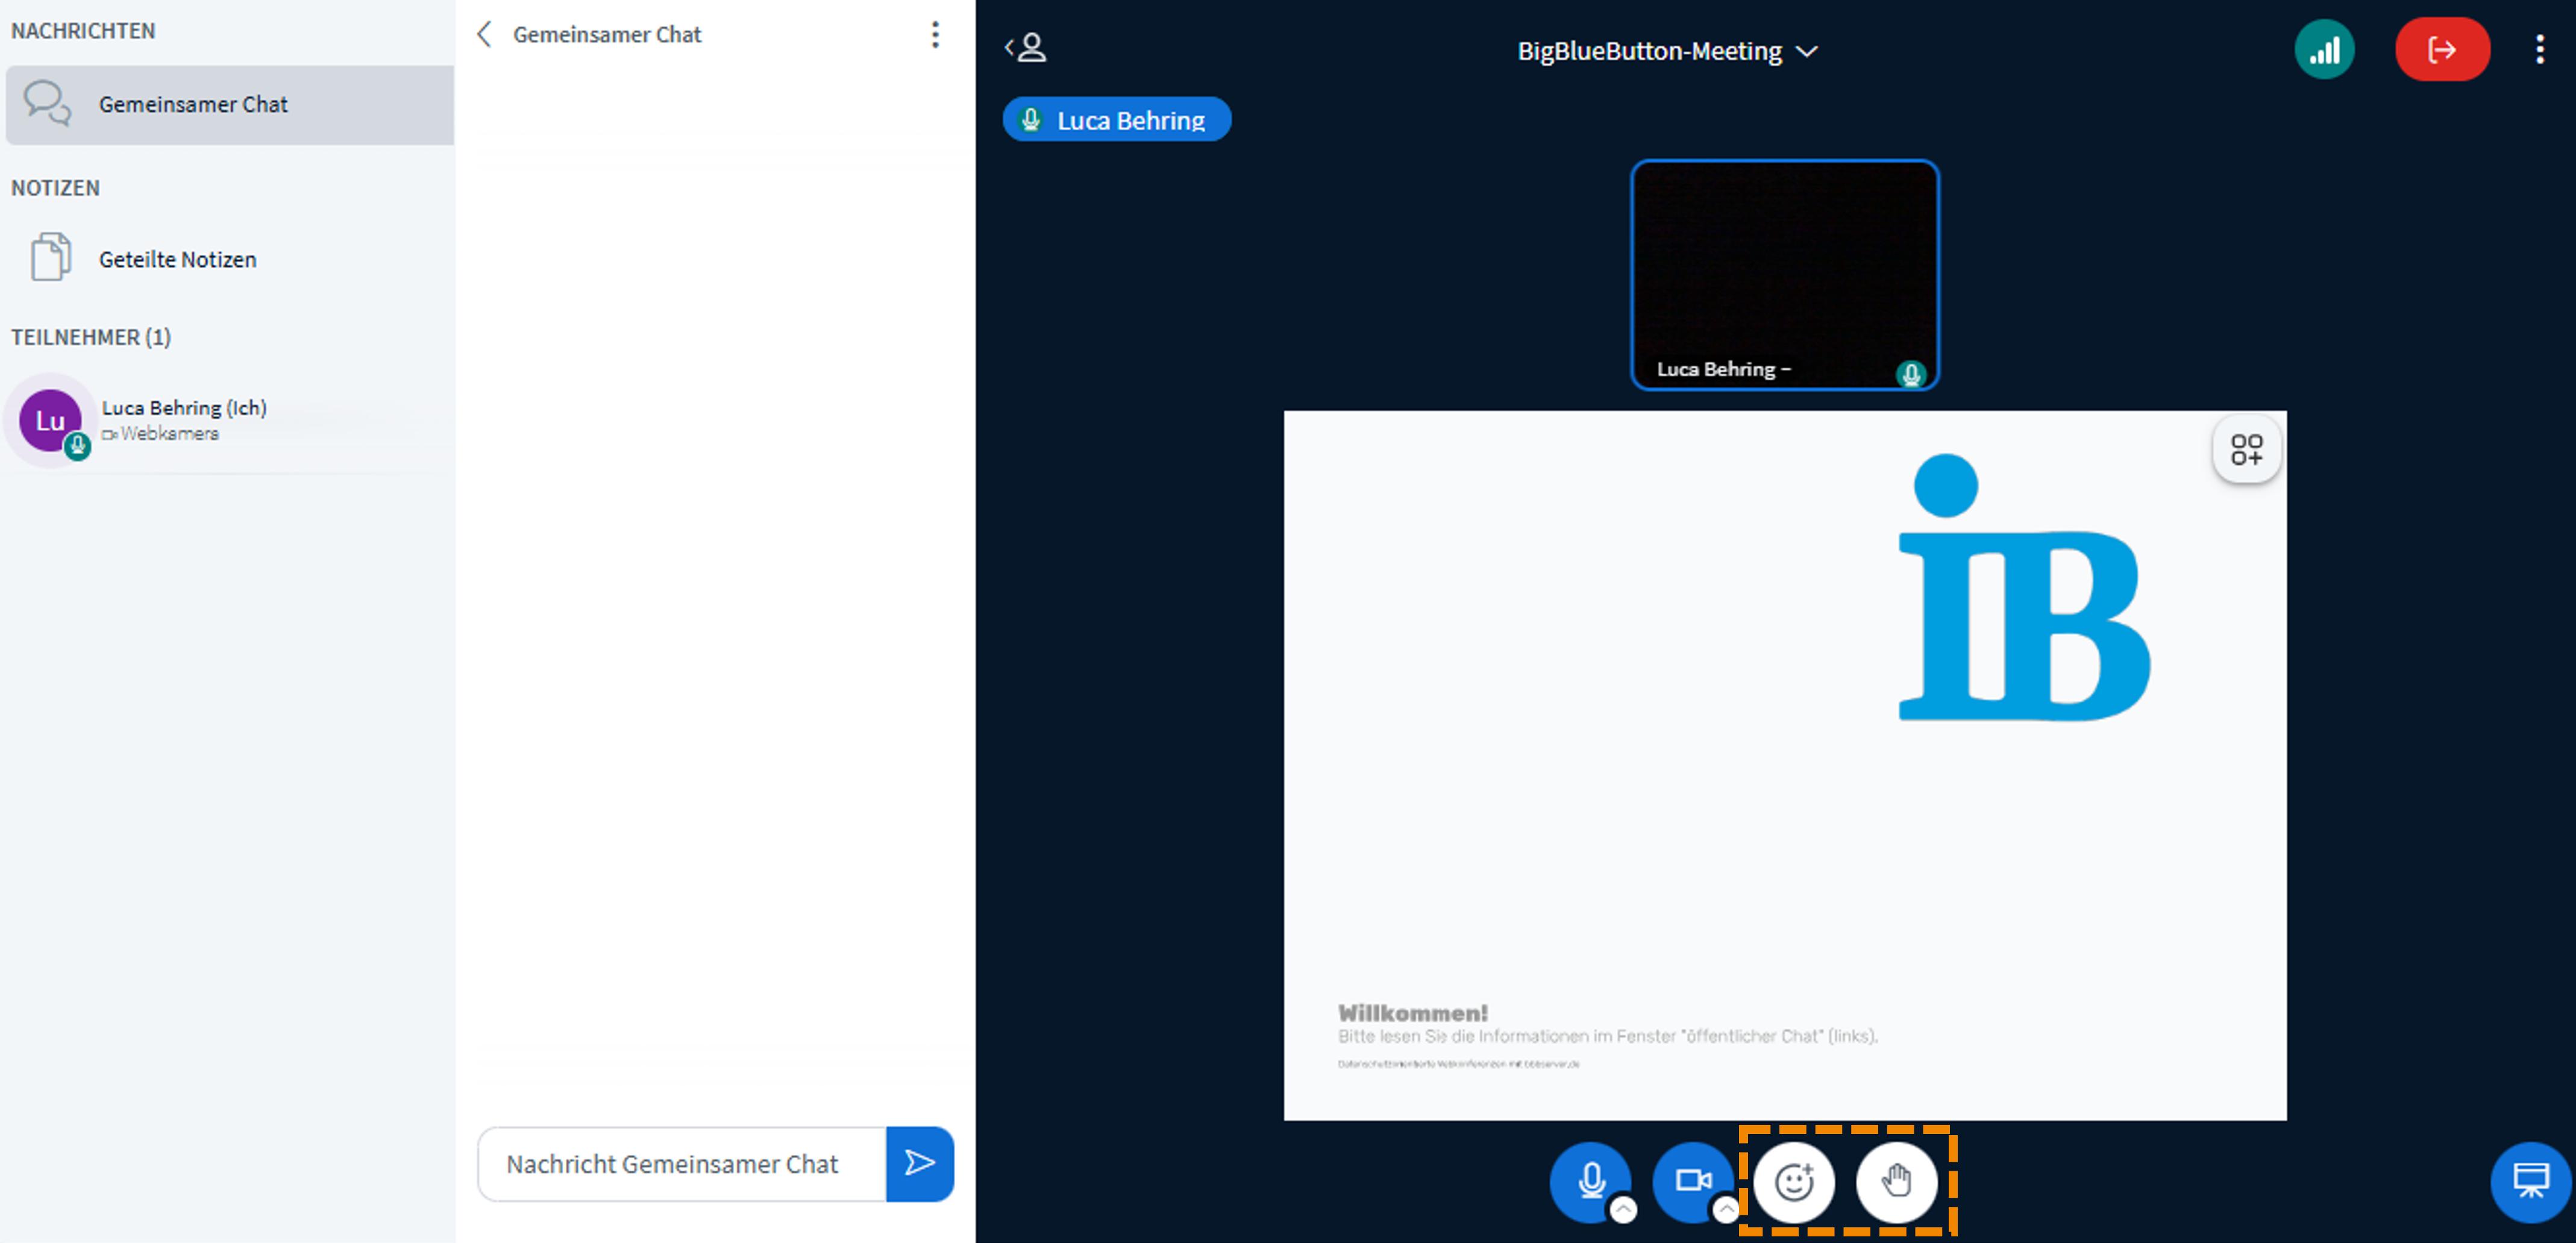Viewport: 2576px width, 1243px height.
Task: Collapse the participants sidebar
Action: tap(1026, 47)
